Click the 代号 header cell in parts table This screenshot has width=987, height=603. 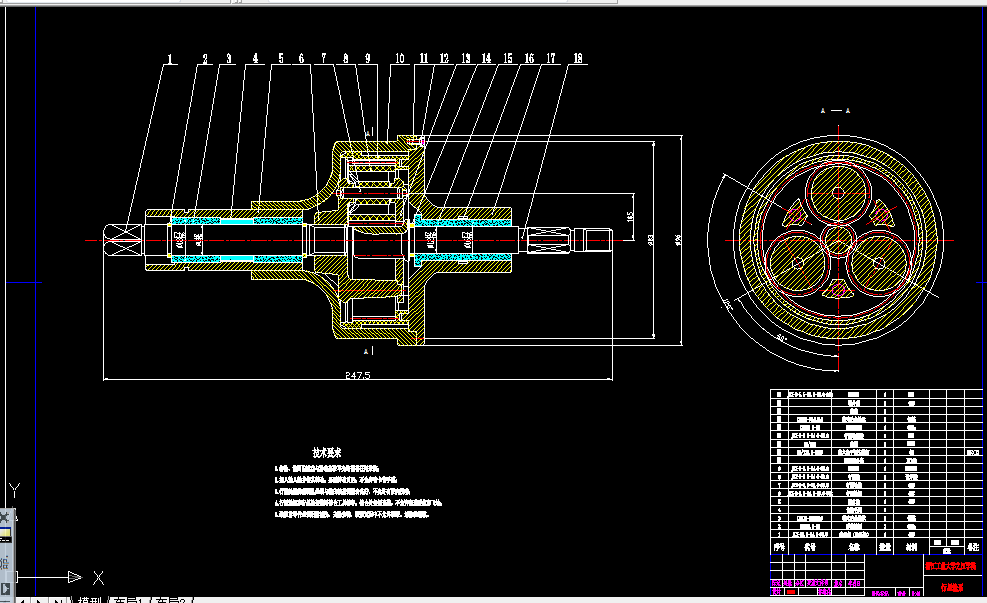pos(810,547)
